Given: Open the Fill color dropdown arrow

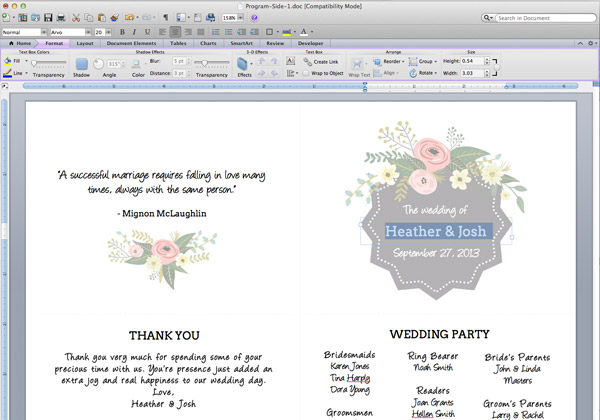Looking at the screenshot, I should pyautogui.click(x=26, y=61).
